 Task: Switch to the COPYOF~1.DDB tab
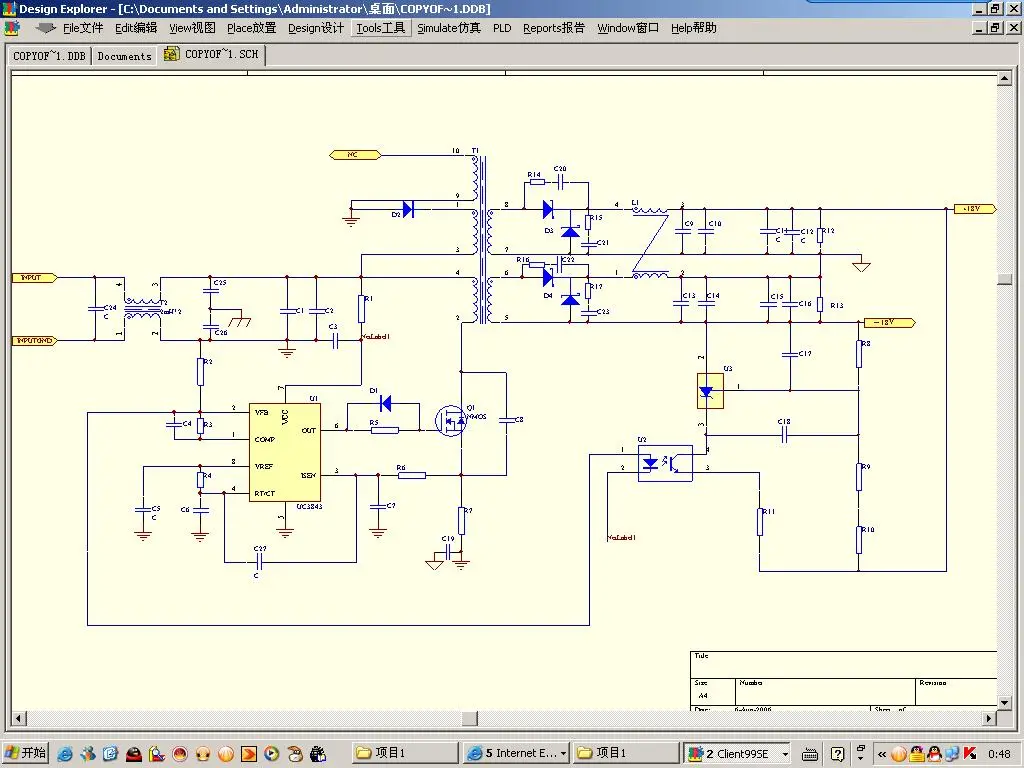pos(49,56)
